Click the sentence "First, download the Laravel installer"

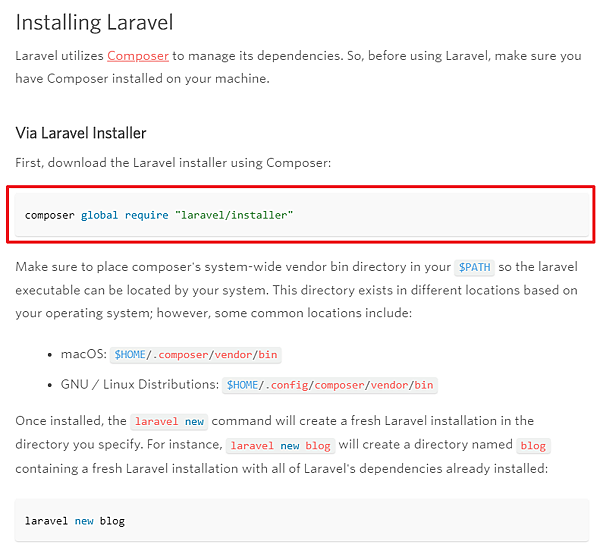point(173,163)
